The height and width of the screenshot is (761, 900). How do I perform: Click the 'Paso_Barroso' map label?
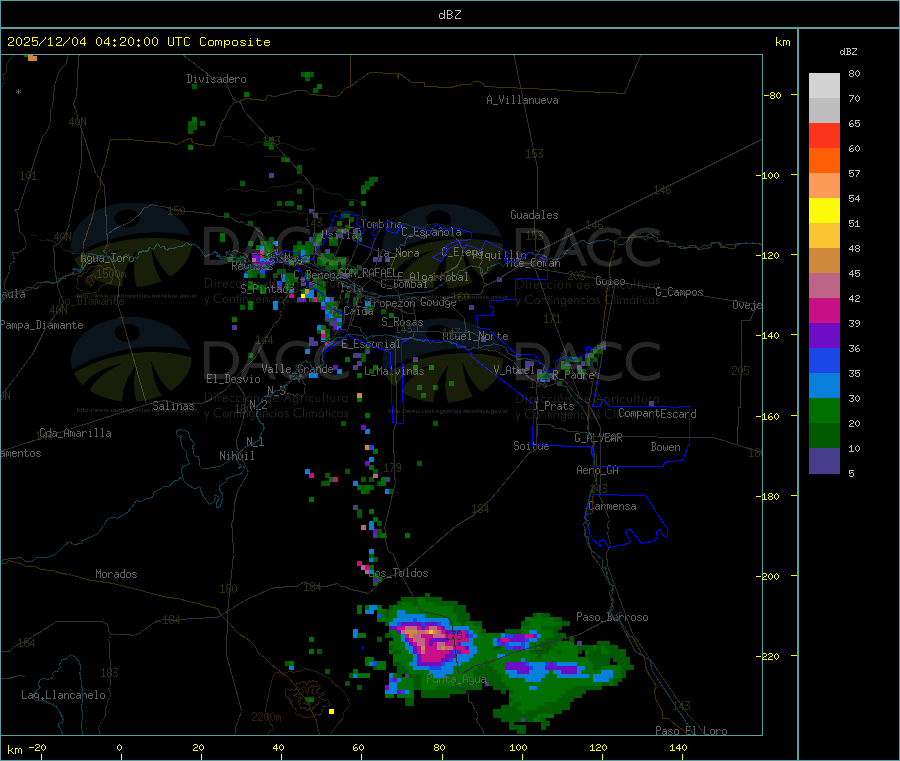coord(612,617)
